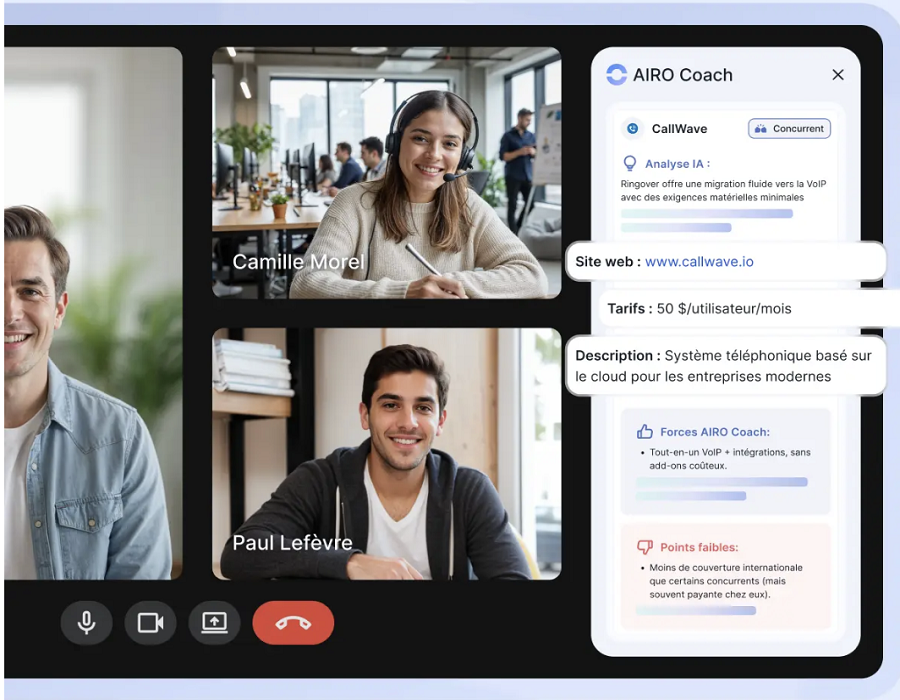Select Camille Morel's video tile
The width and height of the screenshot is (900, 700).
pyautogui.click(x=386, y=172)
